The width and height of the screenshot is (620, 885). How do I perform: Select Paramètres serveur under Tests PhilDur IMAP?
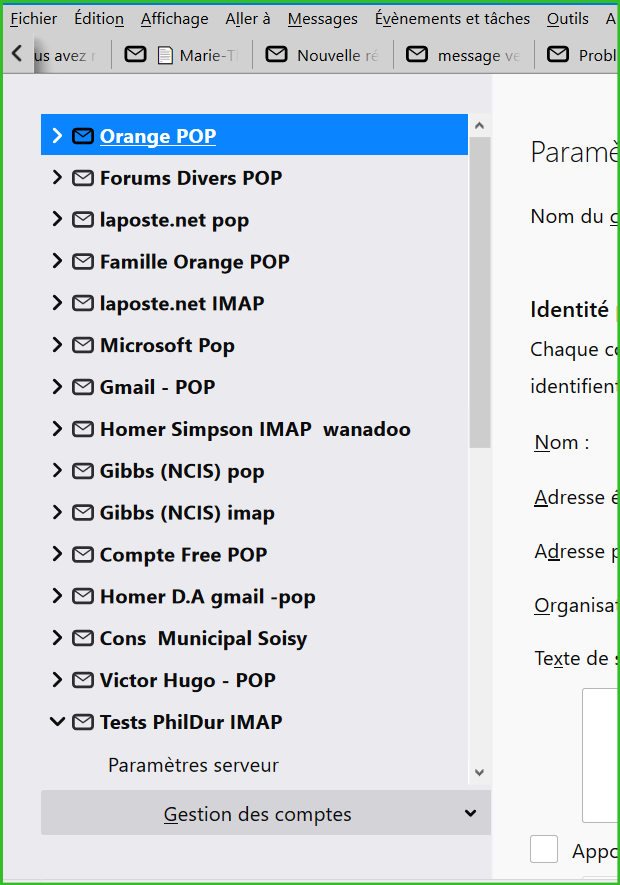pyautogui.click(x=193, y=765)
